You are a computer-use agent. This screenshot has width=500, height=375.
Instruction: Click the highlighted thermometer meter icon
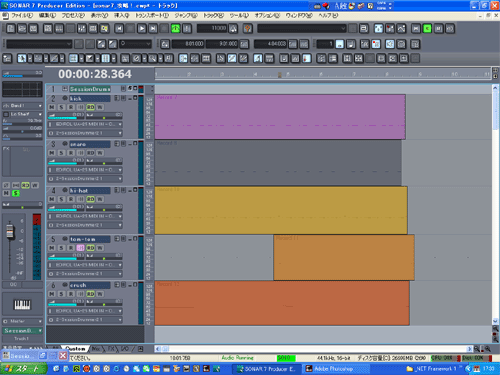(306, 59)
